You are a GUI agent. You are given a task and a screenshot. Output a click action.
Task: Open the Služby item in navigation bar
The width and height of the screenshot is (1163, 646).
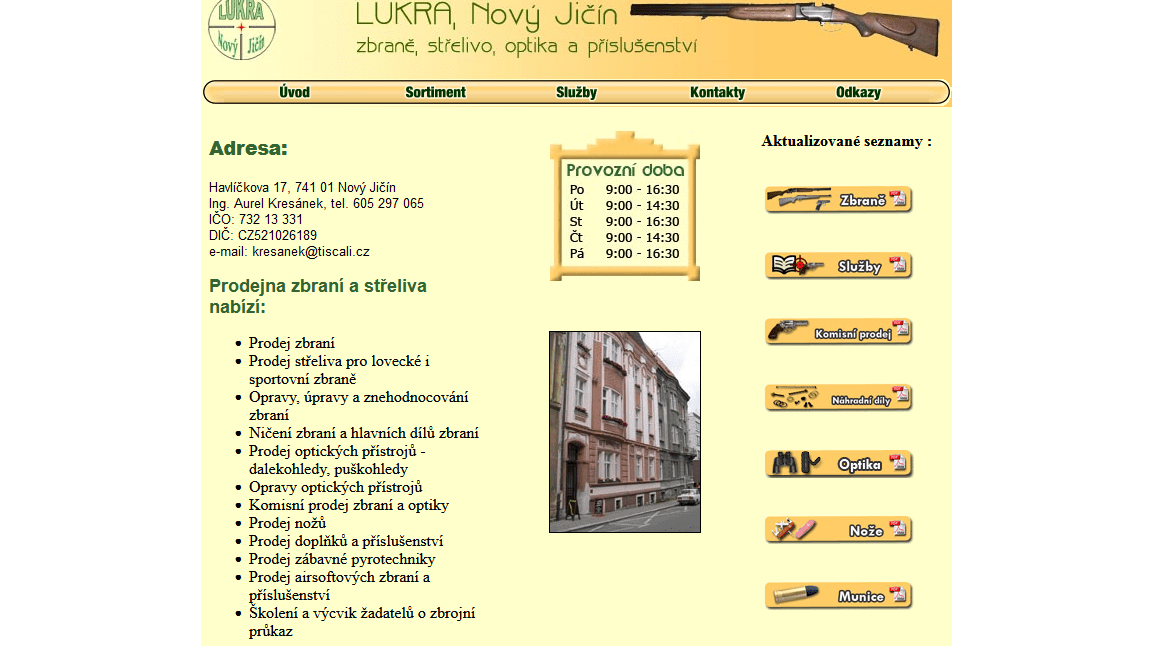(x=576, y=92)
